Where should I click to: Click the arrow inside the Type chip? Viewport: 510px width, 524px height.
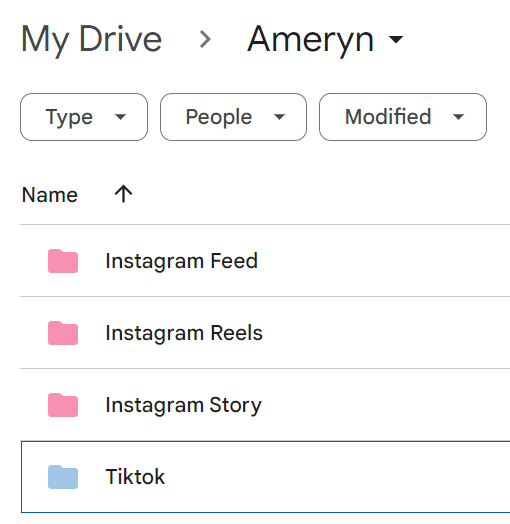[x=120, y=117]
